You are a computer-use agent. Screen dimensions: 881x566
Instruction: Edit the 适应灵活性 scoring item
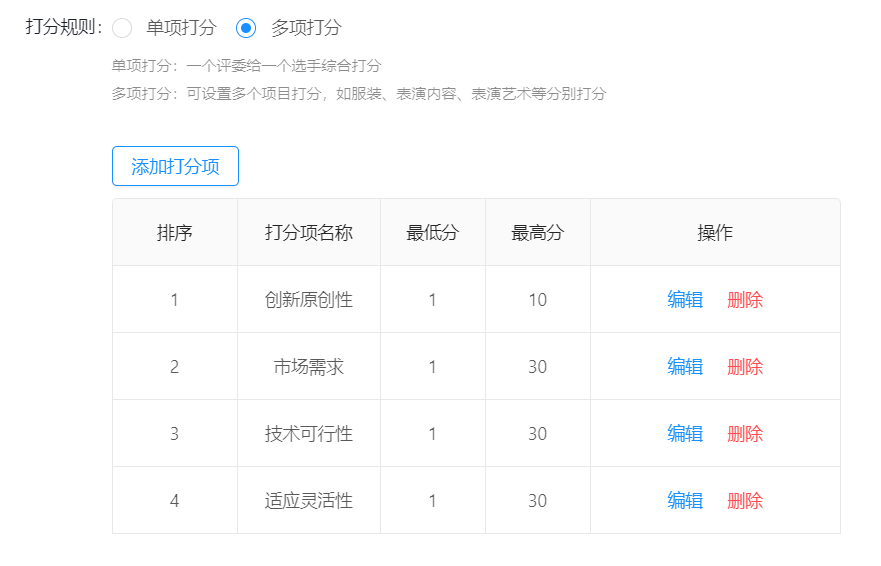pos(685,500)
